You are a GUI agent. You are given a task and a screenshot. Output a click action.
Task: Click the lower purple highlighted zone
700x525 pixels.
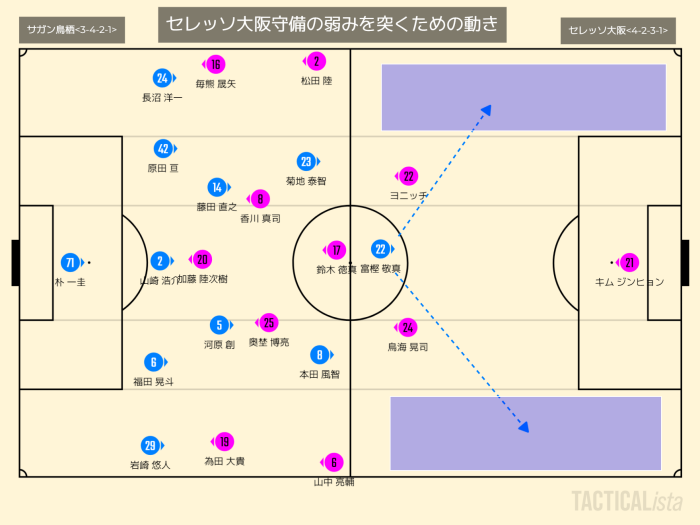525,433
